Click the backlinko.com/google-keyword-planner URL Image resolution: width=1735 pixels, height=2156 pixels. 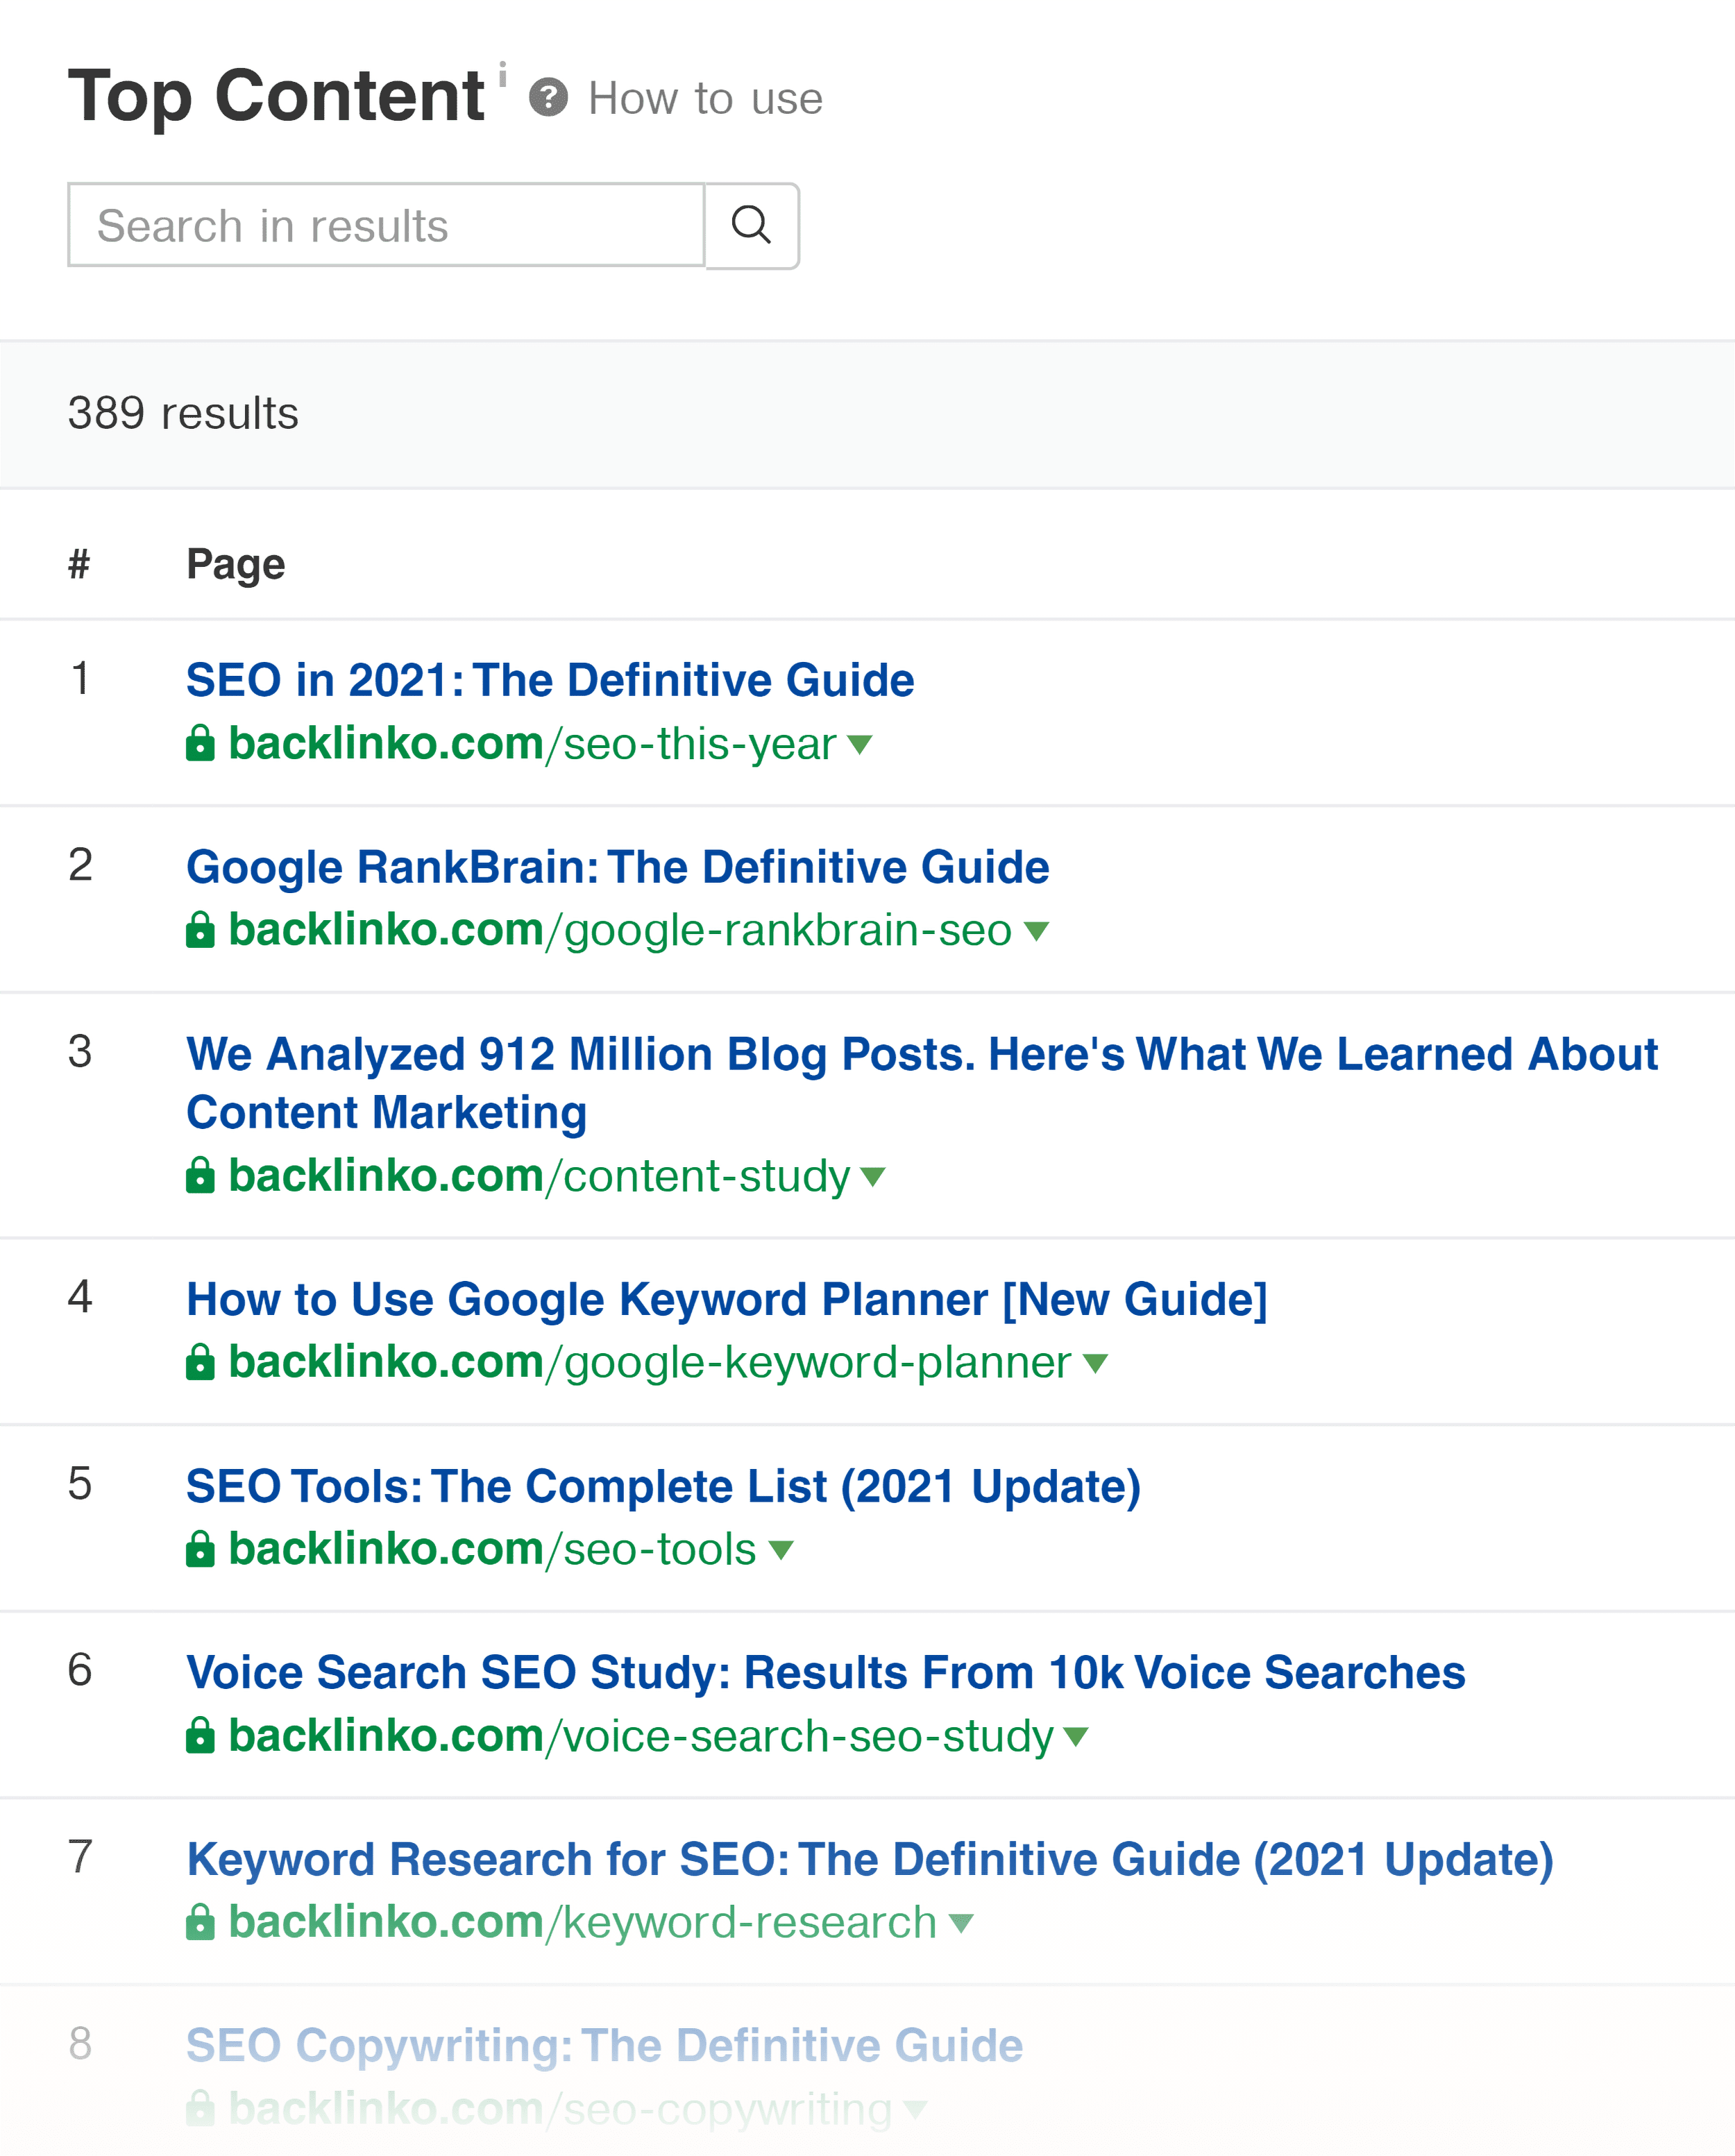650,1363
